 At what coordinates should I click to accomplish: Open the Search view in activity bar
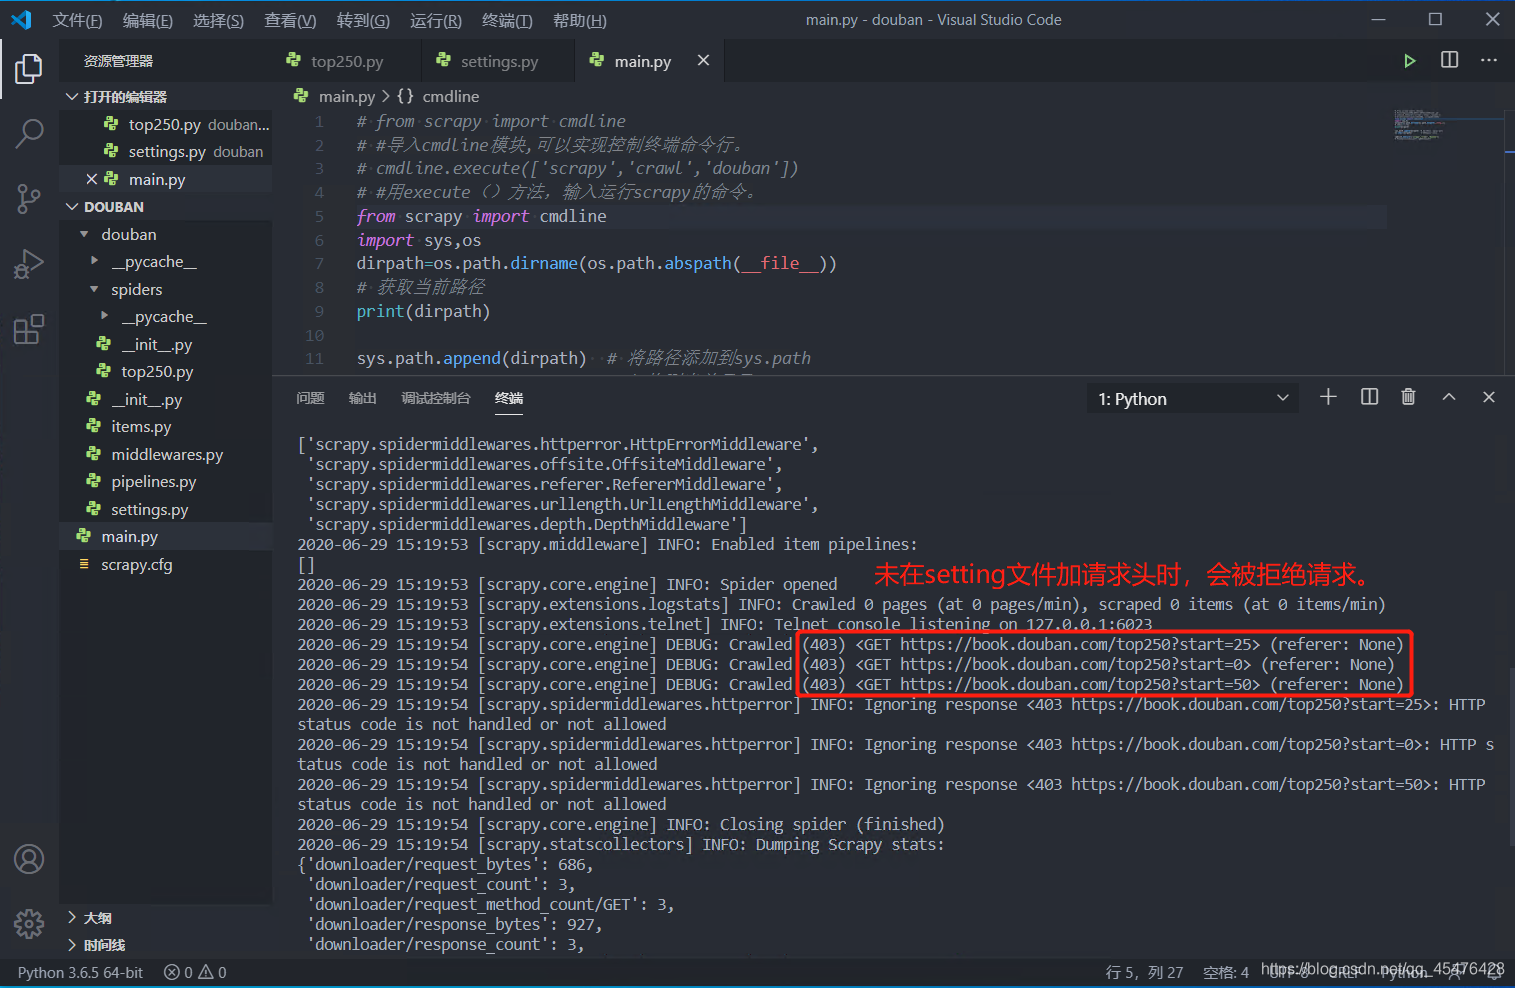coord(29,133)
